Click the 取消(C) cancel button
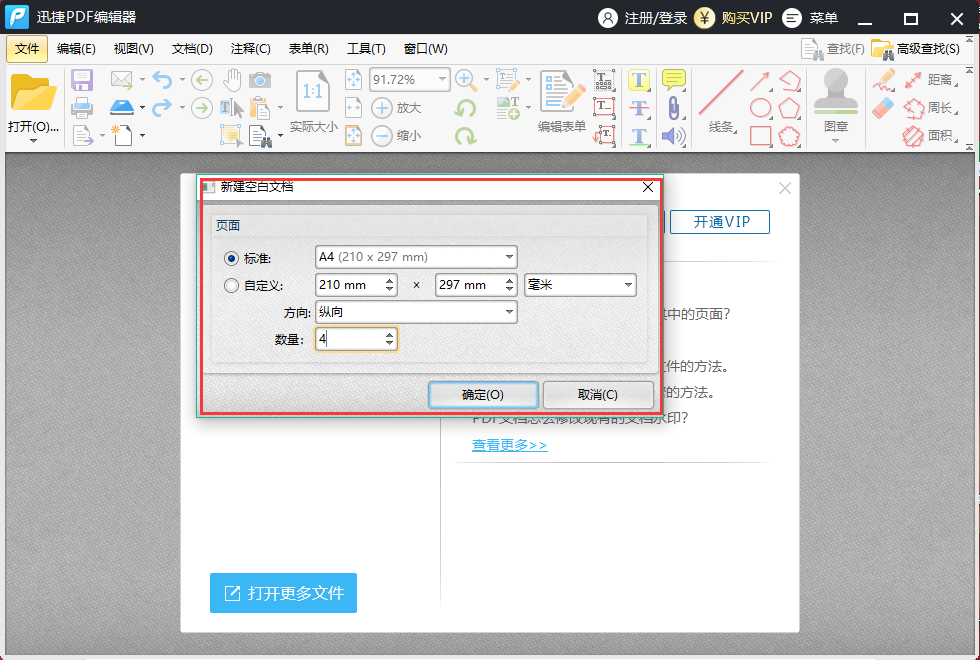 pos(598,394)
